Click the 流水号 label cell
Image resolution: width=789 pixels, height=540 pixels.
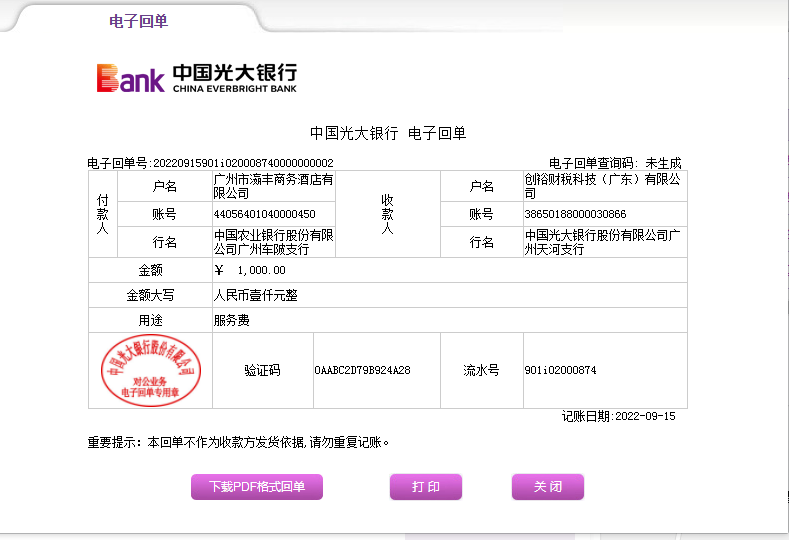point(482,370)
